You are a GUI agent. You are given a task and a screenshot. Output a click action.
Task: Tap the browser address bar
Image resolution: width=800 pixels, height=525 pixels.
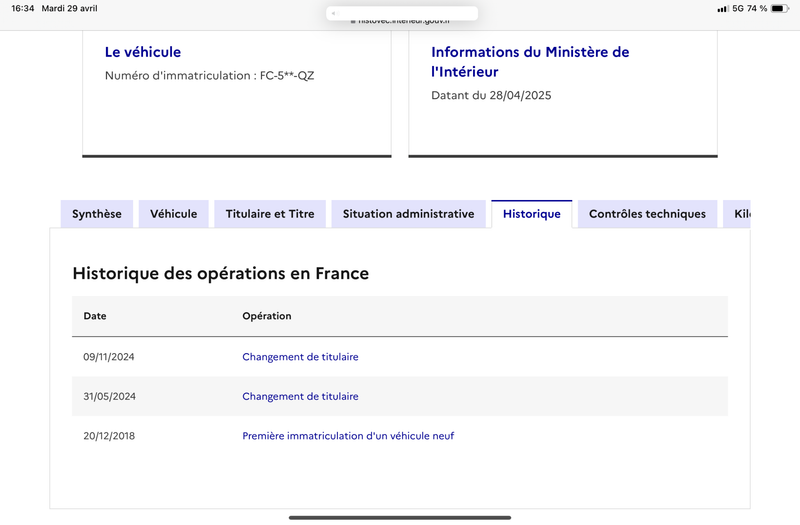click(402, 14)
